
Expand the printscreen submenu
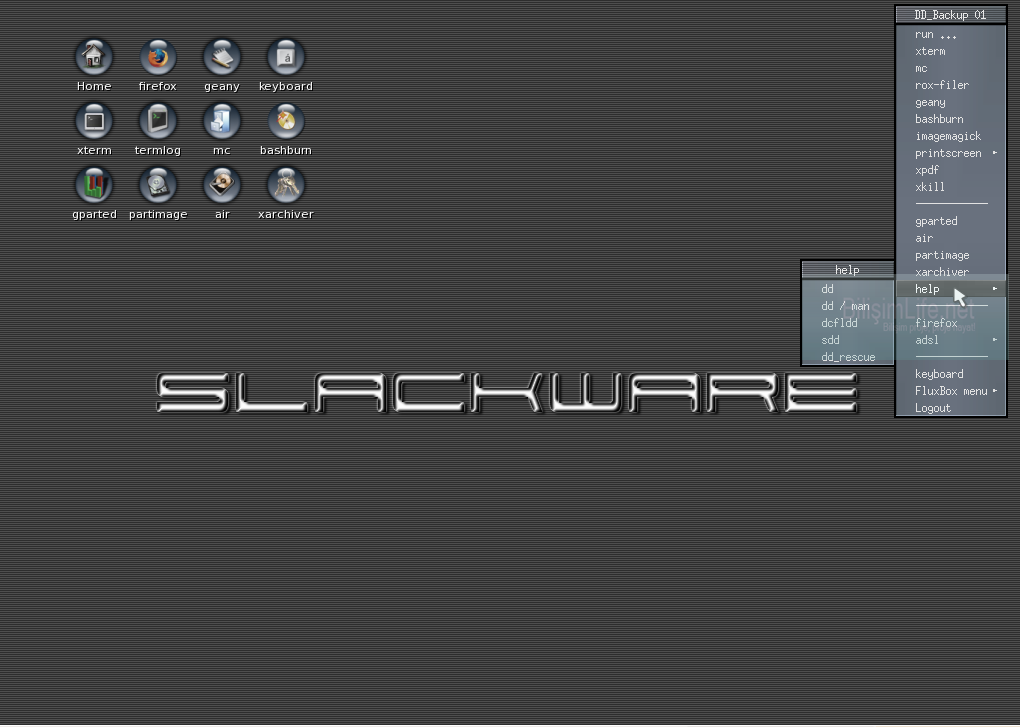[x=951, y=153]
